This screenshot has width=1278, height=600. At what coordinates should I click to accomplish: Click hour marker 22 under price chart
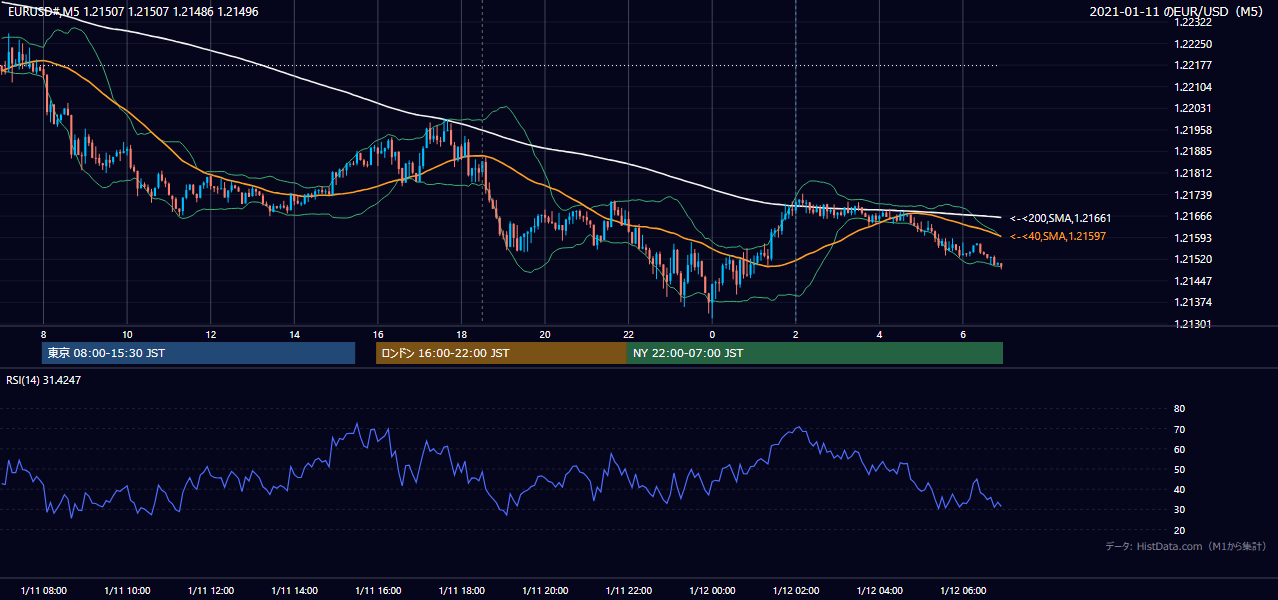coord(628,334)
